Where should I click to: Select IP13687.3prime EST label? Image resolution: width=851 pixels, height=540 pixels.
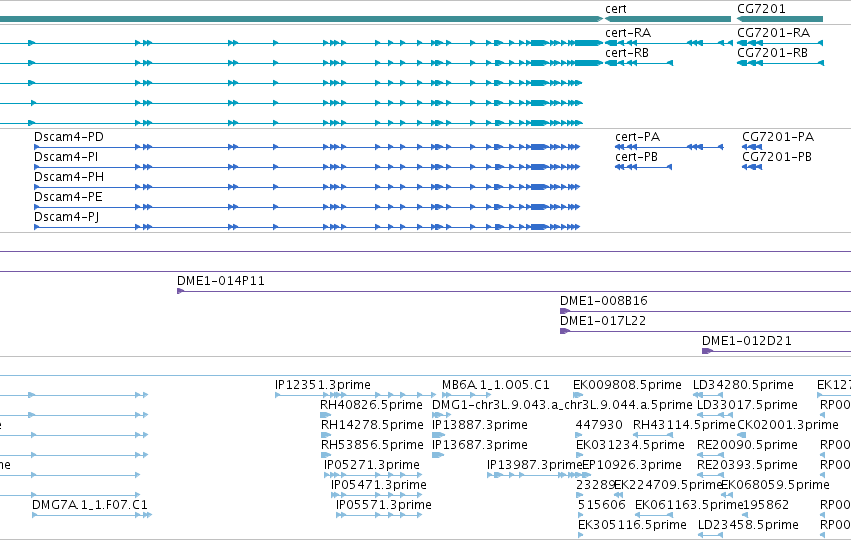pyautogui.click(x=480, y=445)
